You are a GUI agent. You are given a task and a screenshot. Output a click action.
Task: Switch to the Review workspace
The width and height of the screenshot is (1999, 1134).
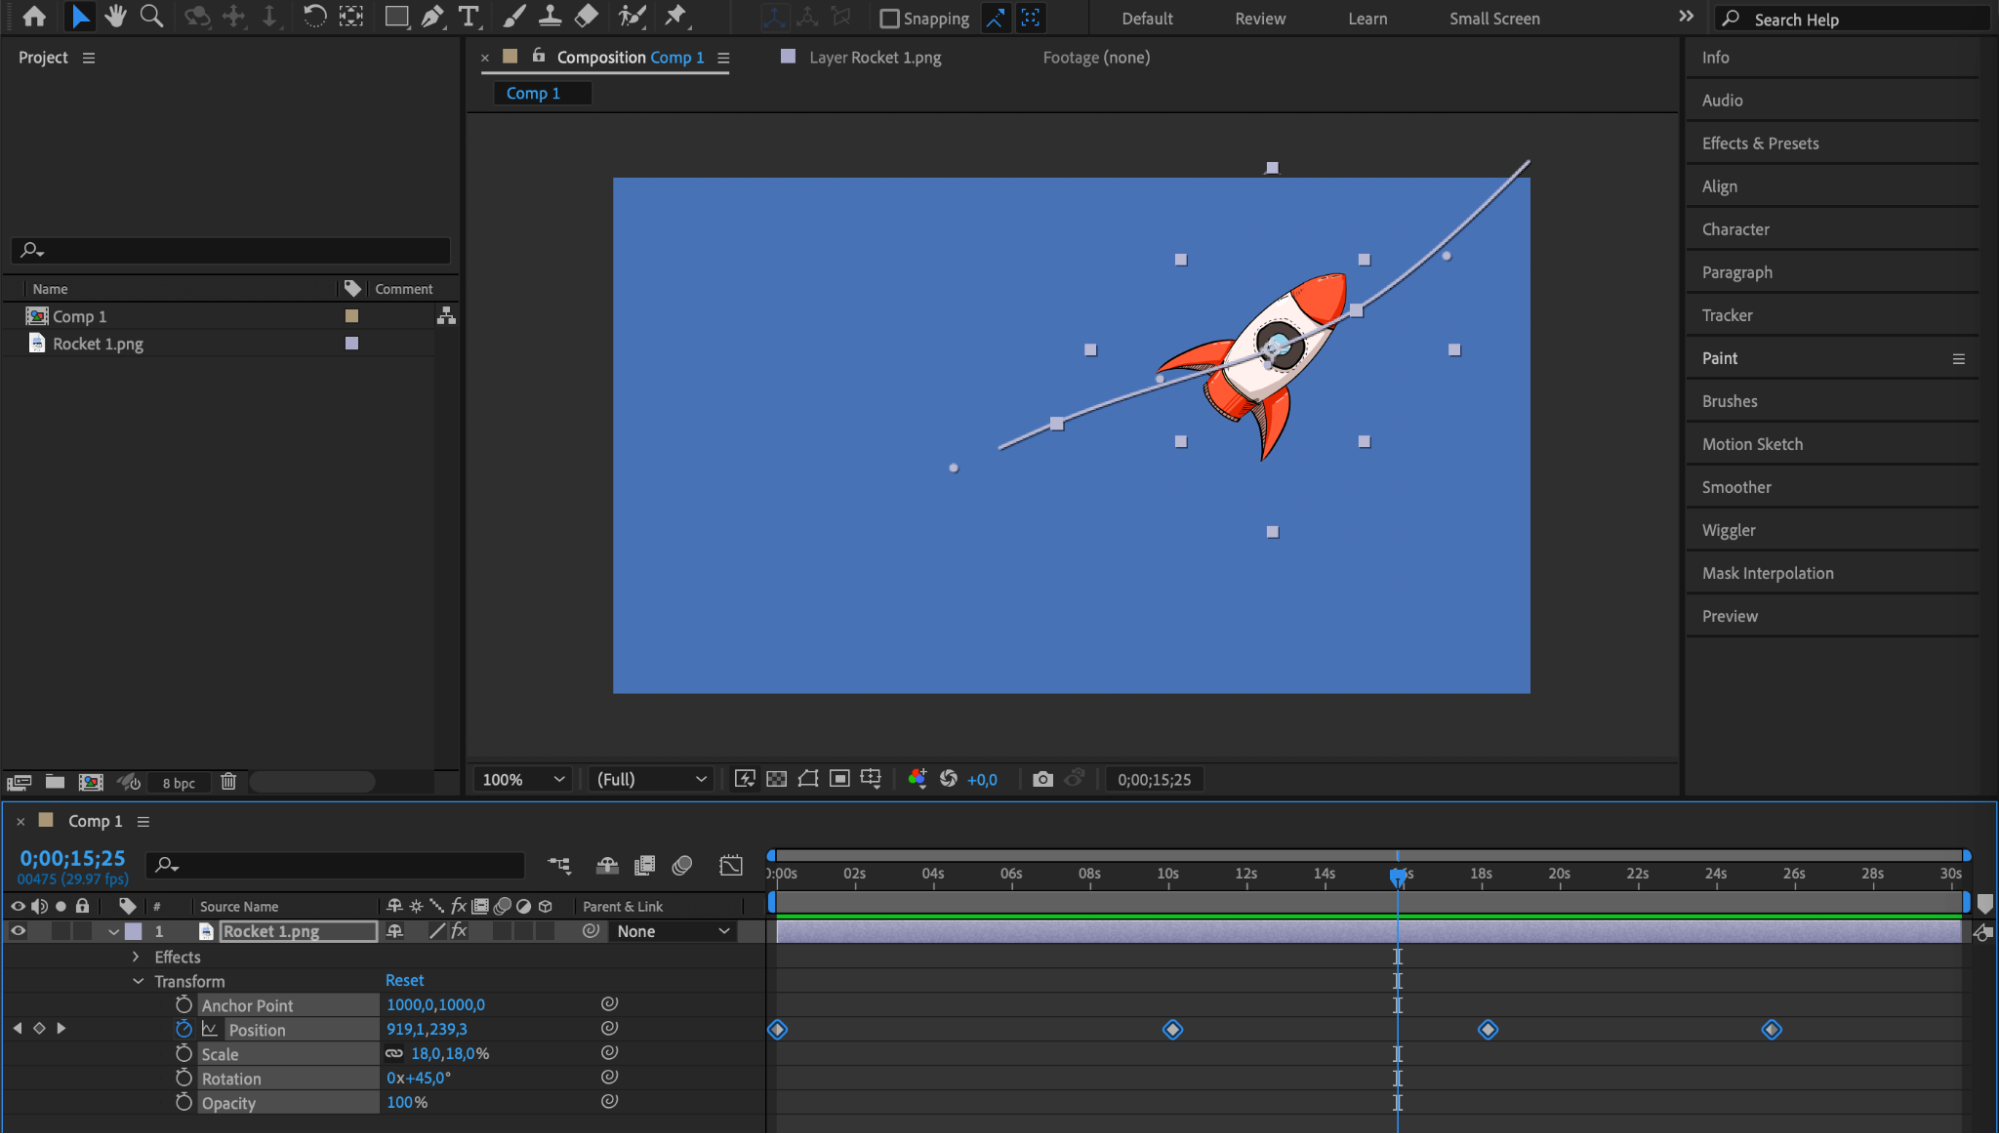coord(1259,18)
